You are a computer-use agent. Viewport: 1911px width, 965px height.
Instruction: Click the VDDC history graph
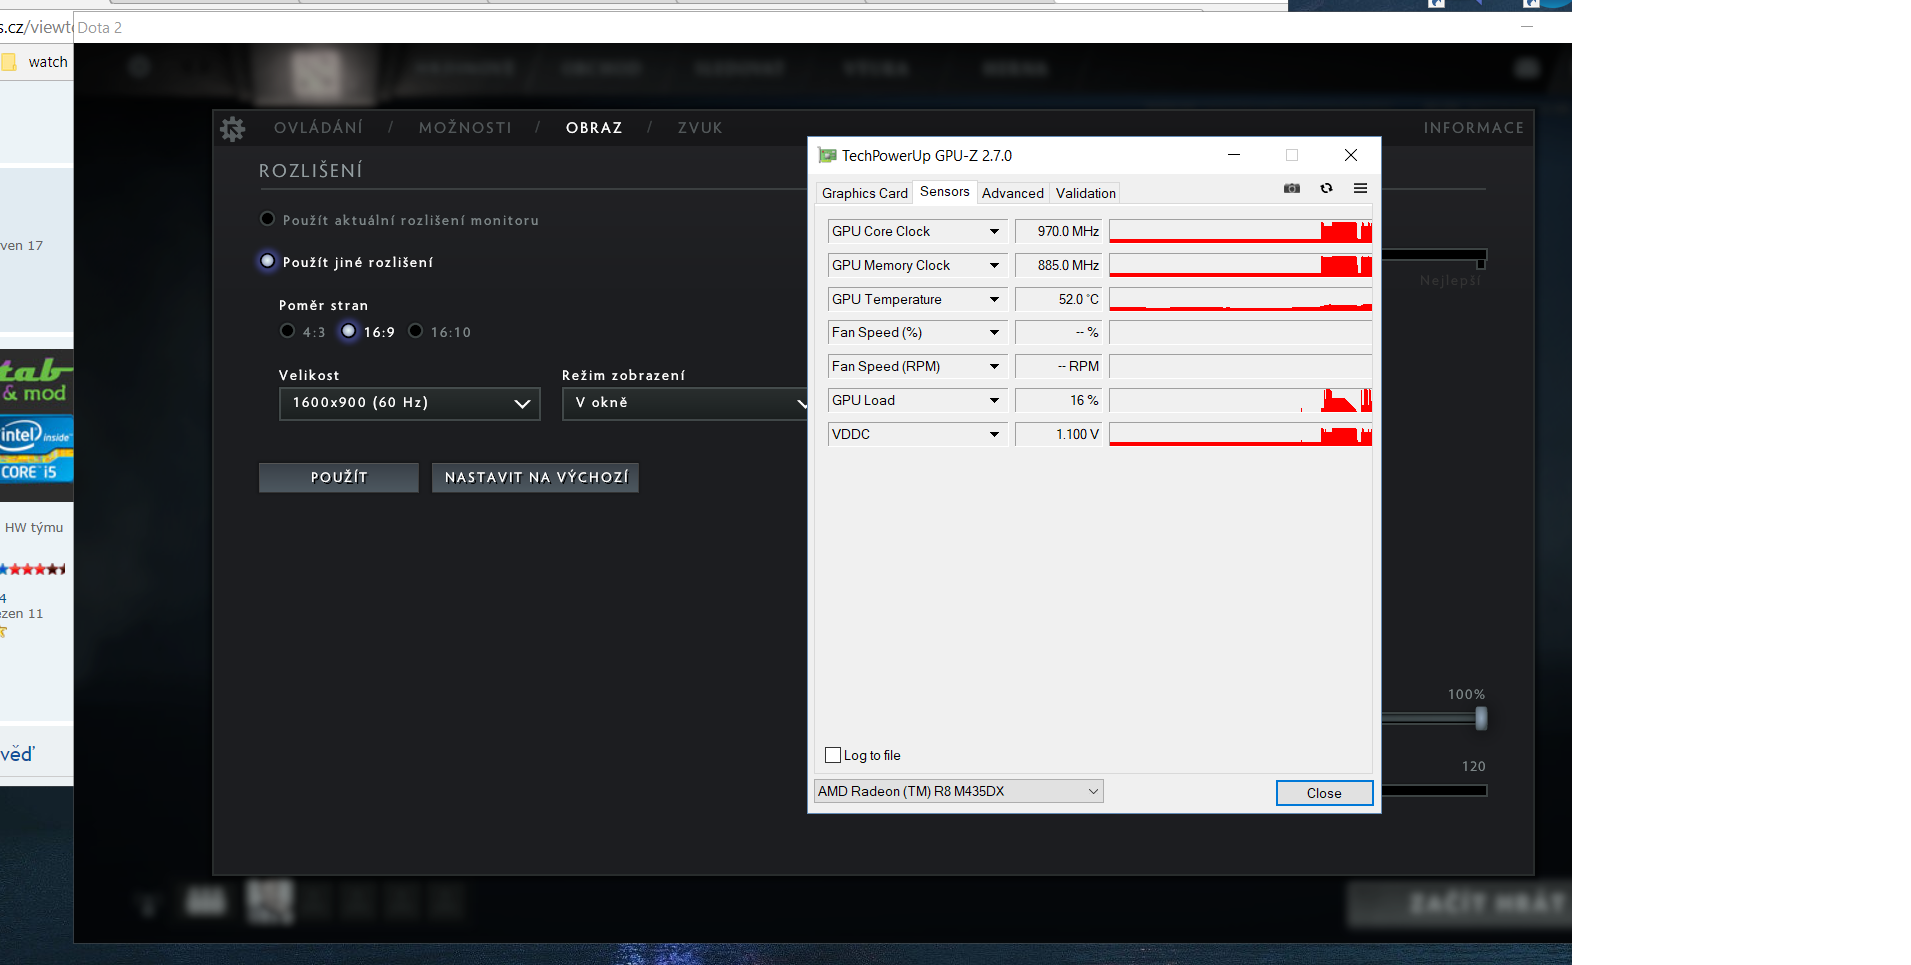(1240, 434)
